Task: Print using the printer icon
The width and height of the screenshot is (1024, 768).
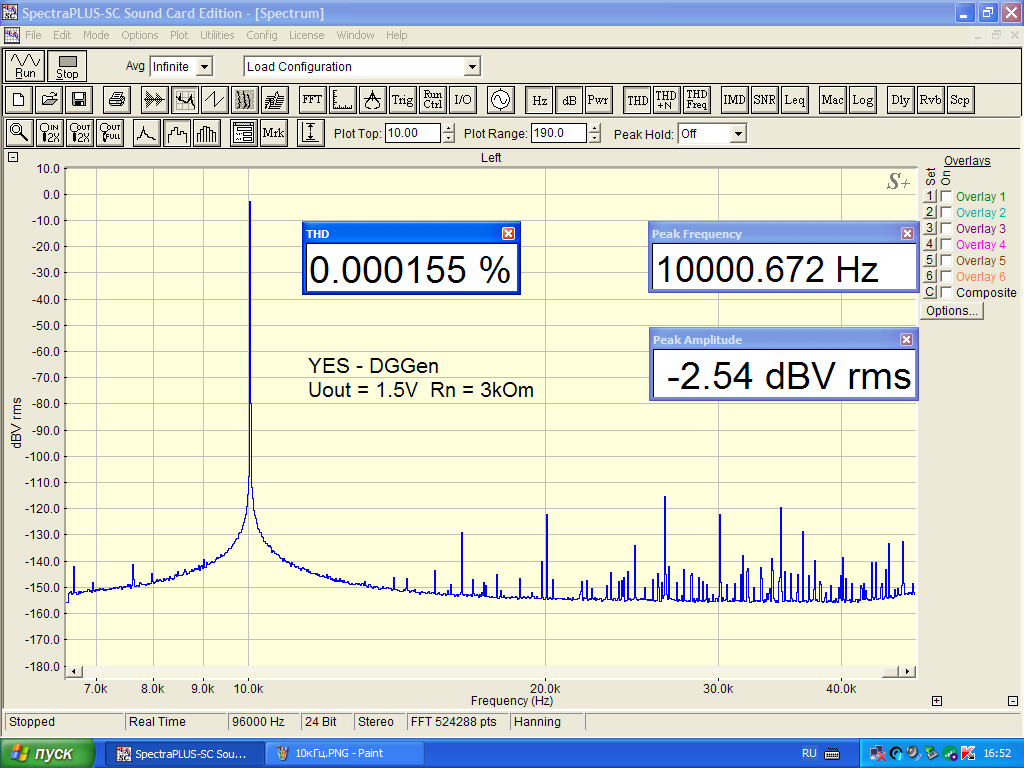Action: (x=116, y=100)
